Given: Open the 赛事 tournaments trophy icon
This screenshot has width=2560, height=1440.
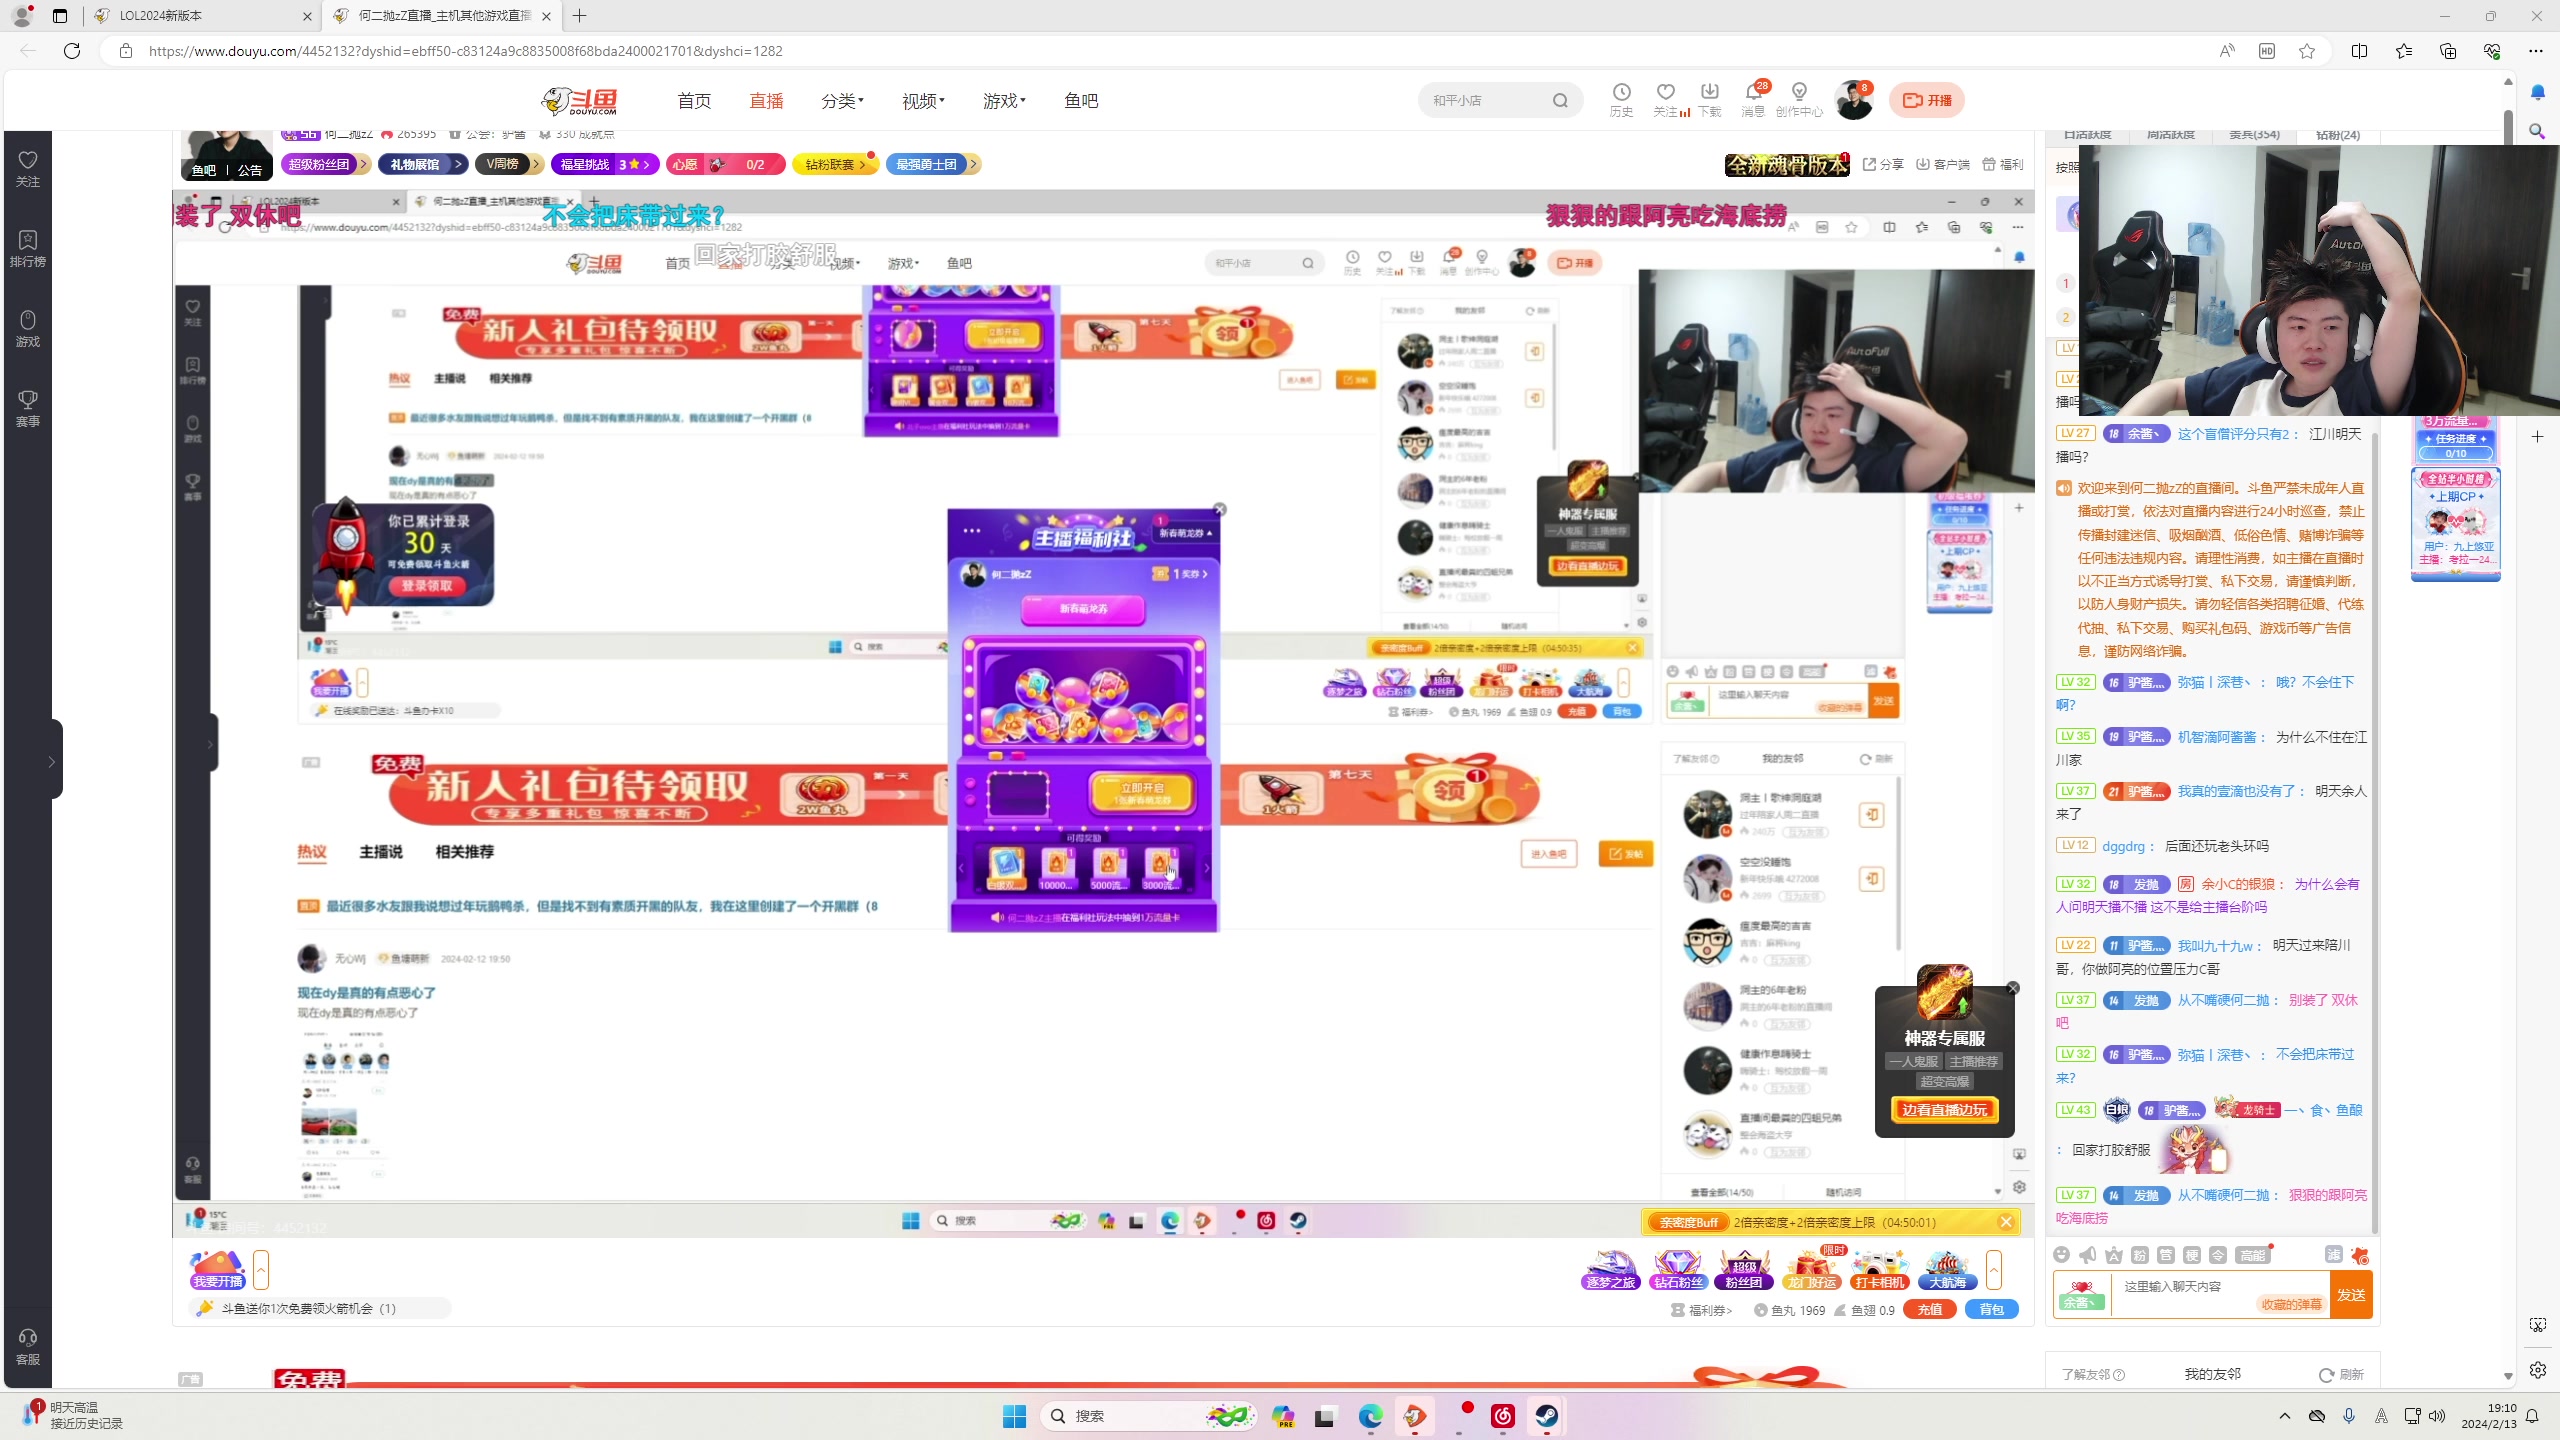Looking at the screenshot, I should pos(28,408).
